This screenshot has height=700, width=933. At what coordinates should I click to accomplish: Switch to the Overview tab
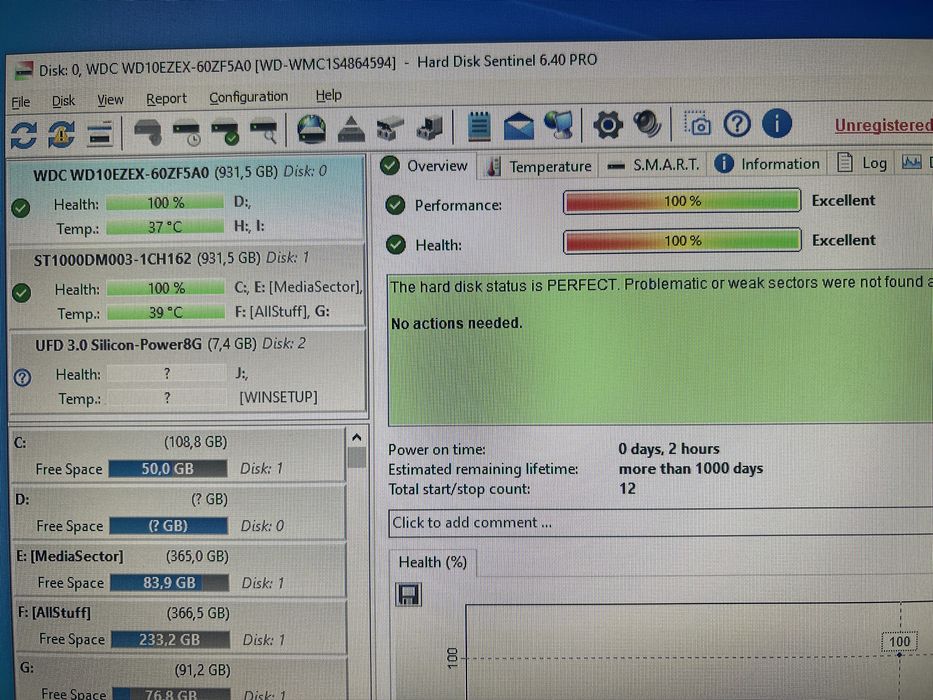coord(424,165)
